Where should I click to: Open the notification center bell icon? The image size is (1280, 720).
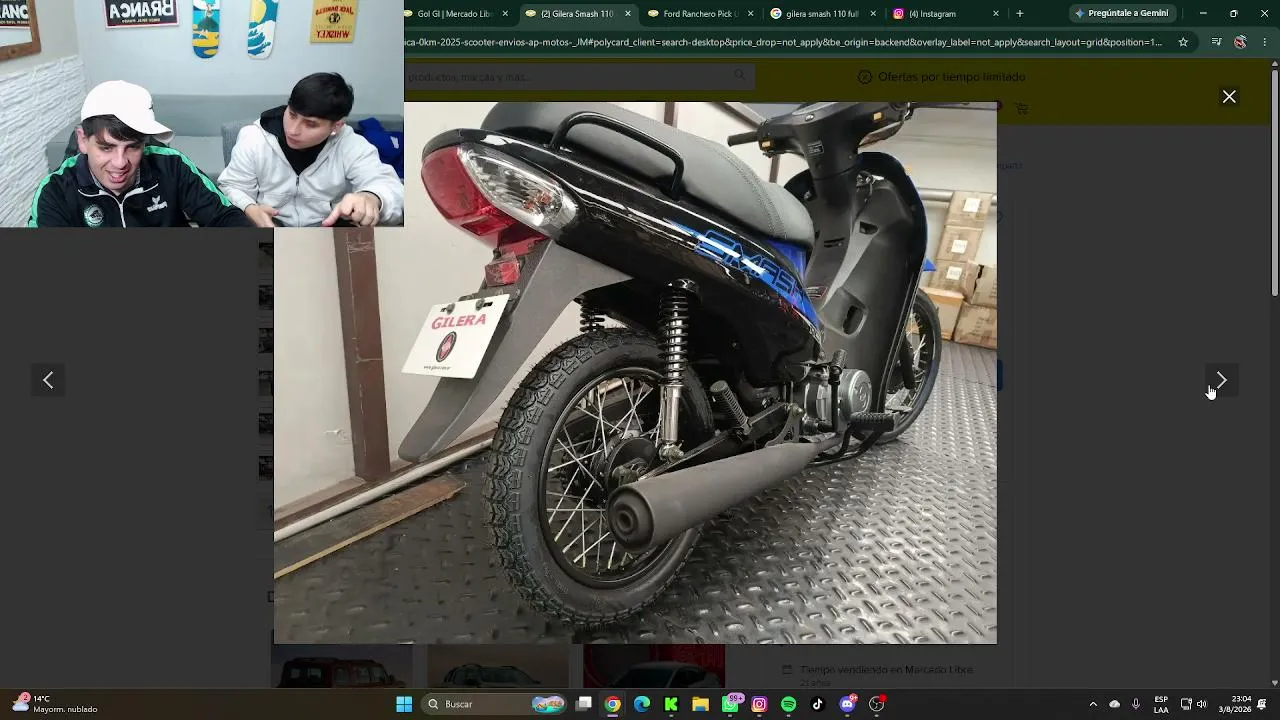tap(1262, 704)
